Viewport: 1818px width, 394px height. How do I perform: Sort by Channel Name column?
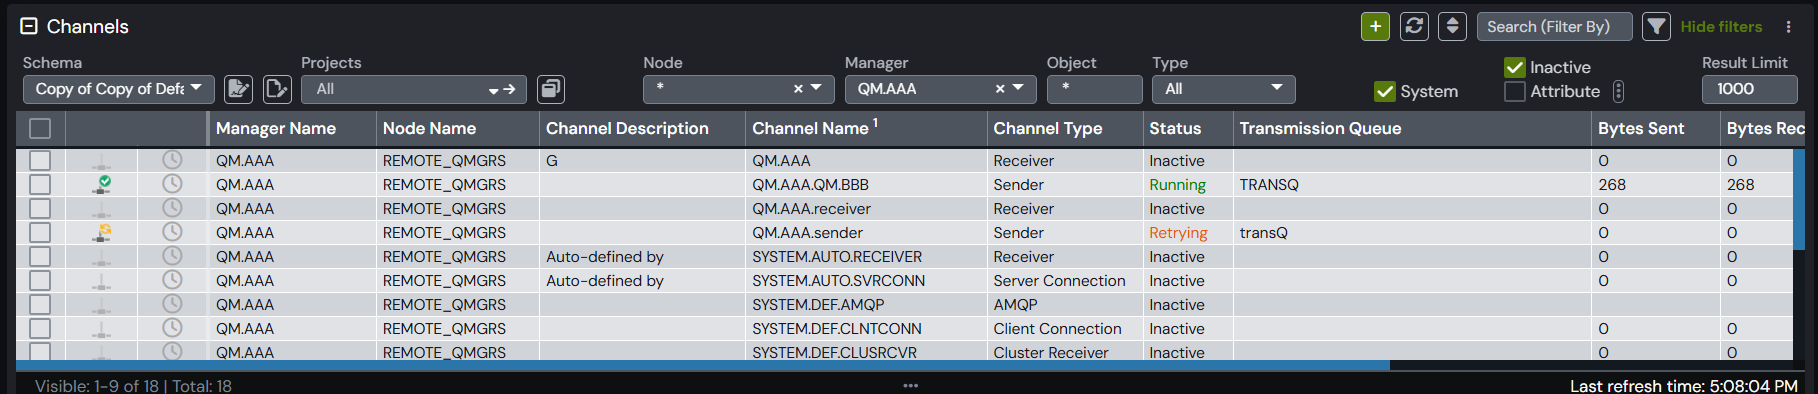pos(810,128)
